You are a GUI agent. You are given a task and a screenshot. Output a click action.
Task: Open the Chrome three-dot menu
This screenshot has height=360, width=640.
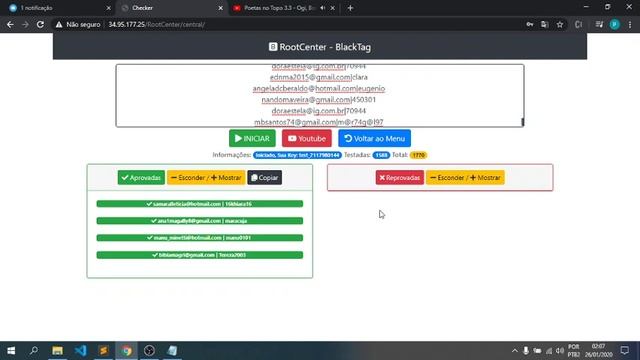point(630,24)
